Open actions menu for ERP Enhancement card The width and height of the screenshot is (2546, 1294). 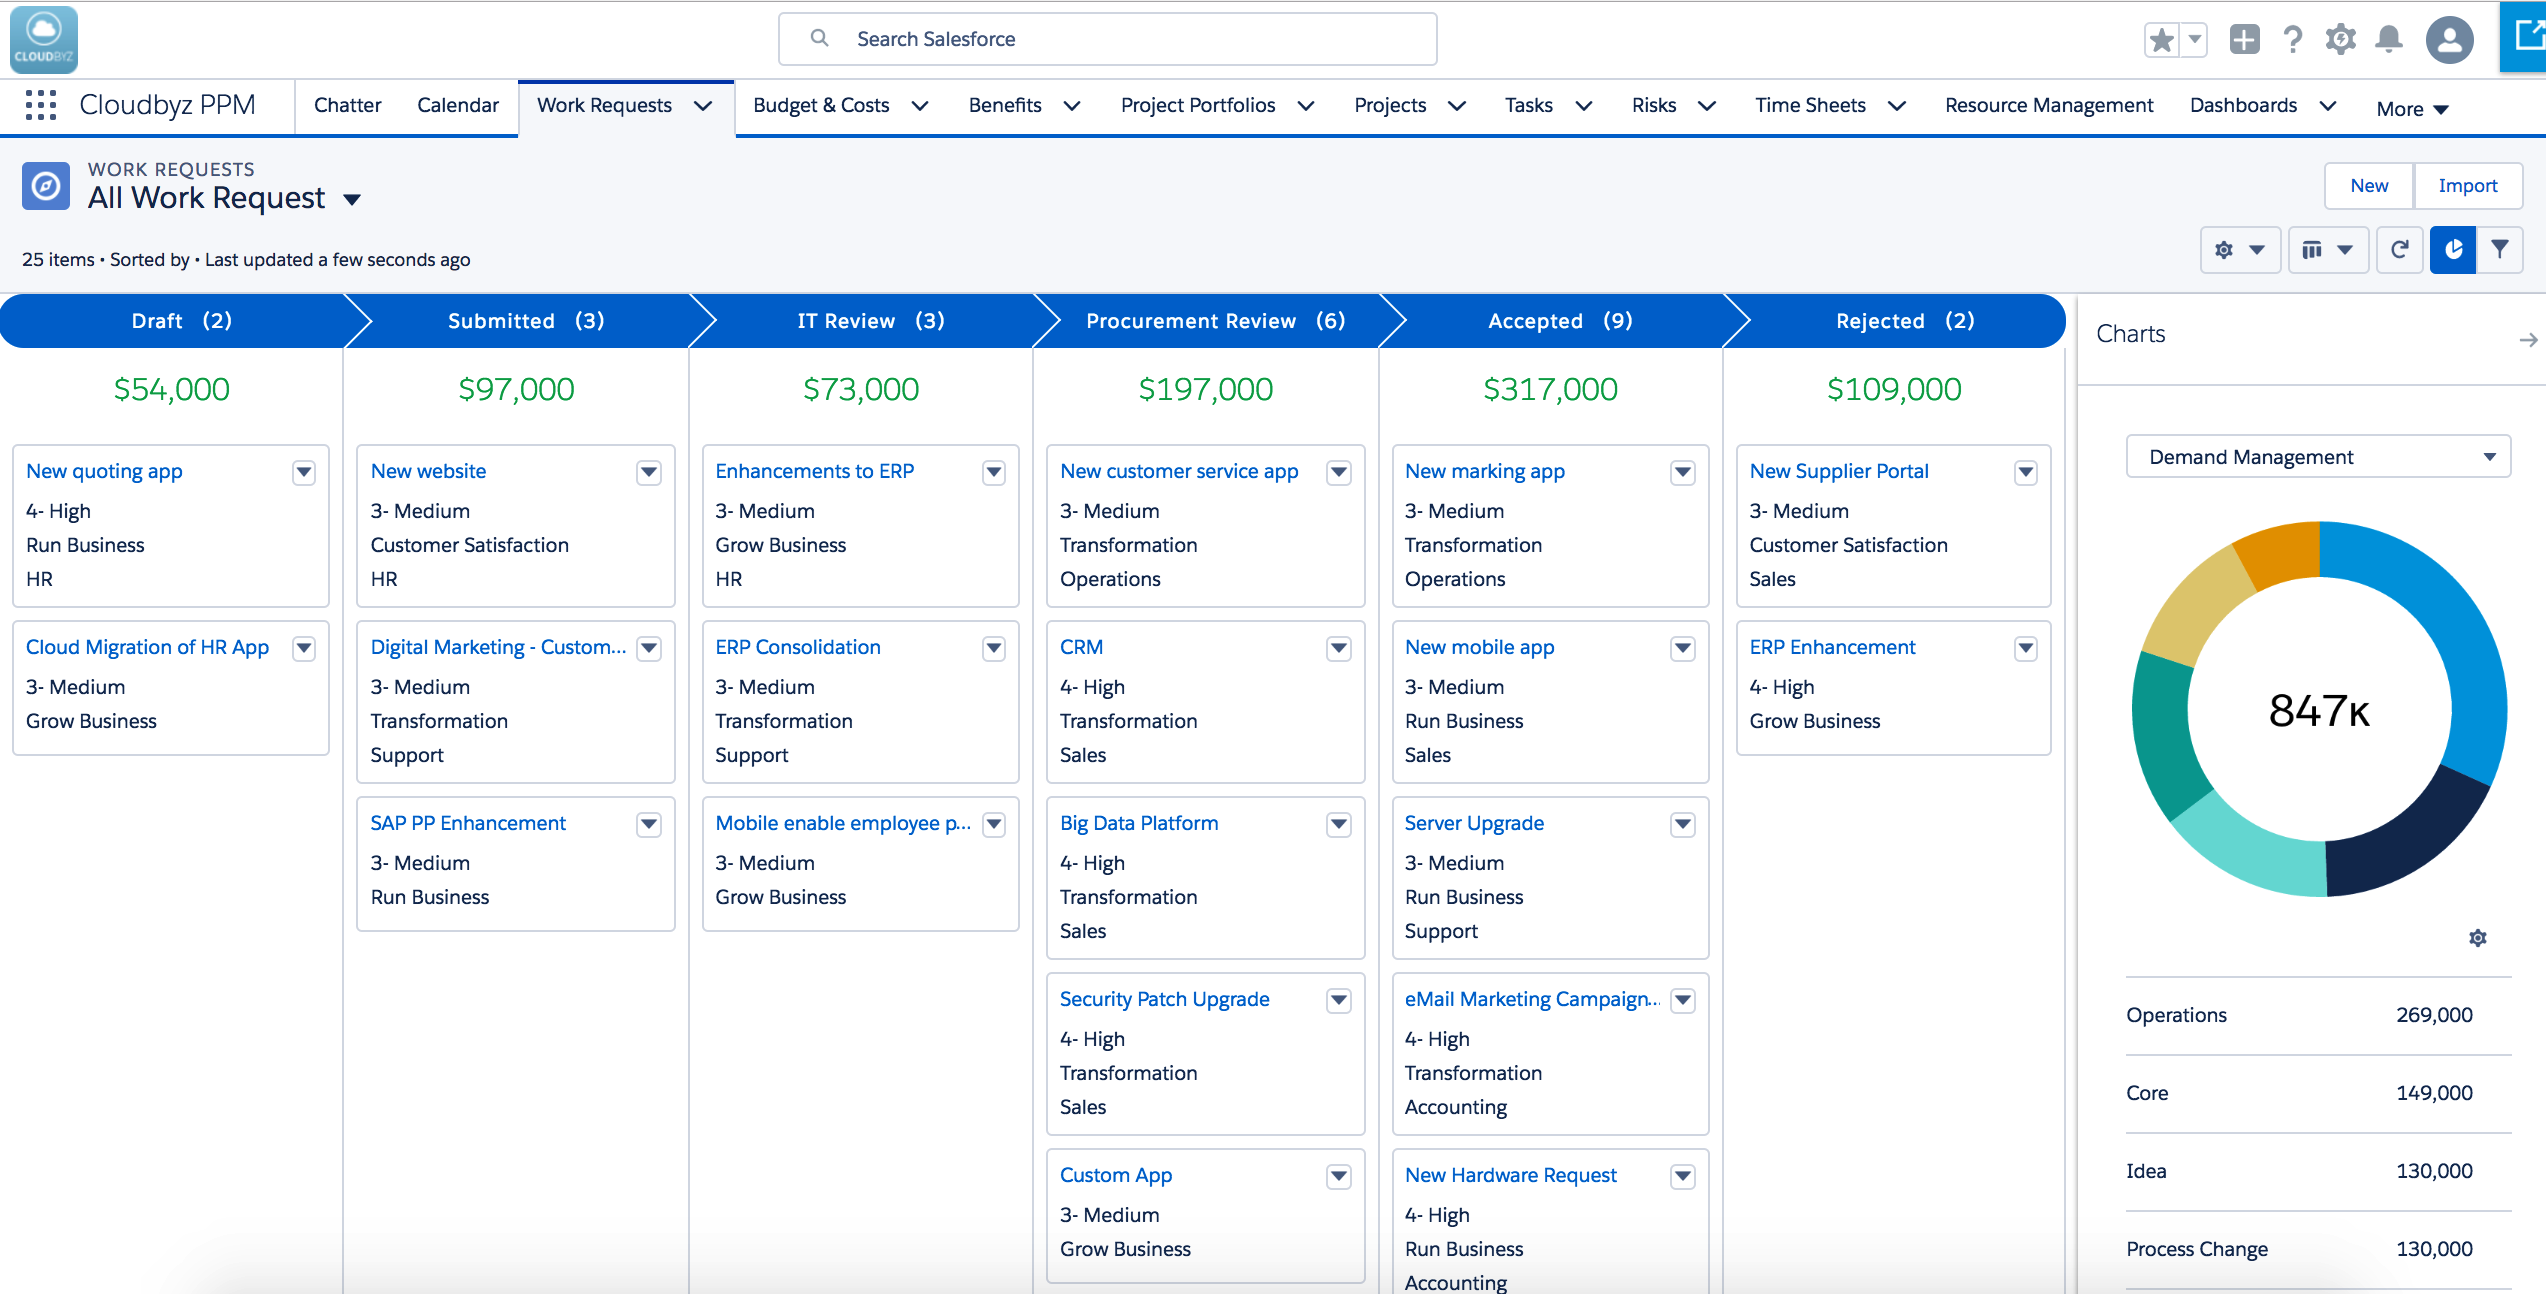2026,648
